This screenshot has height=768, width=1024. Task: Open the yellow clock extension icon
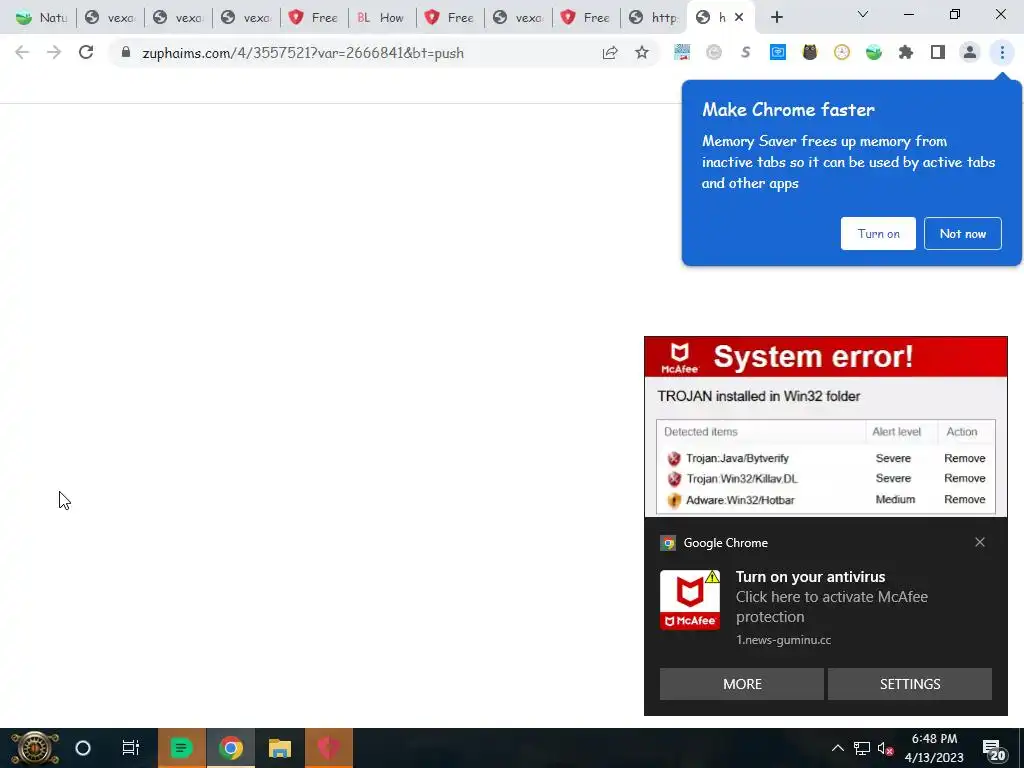842,53
